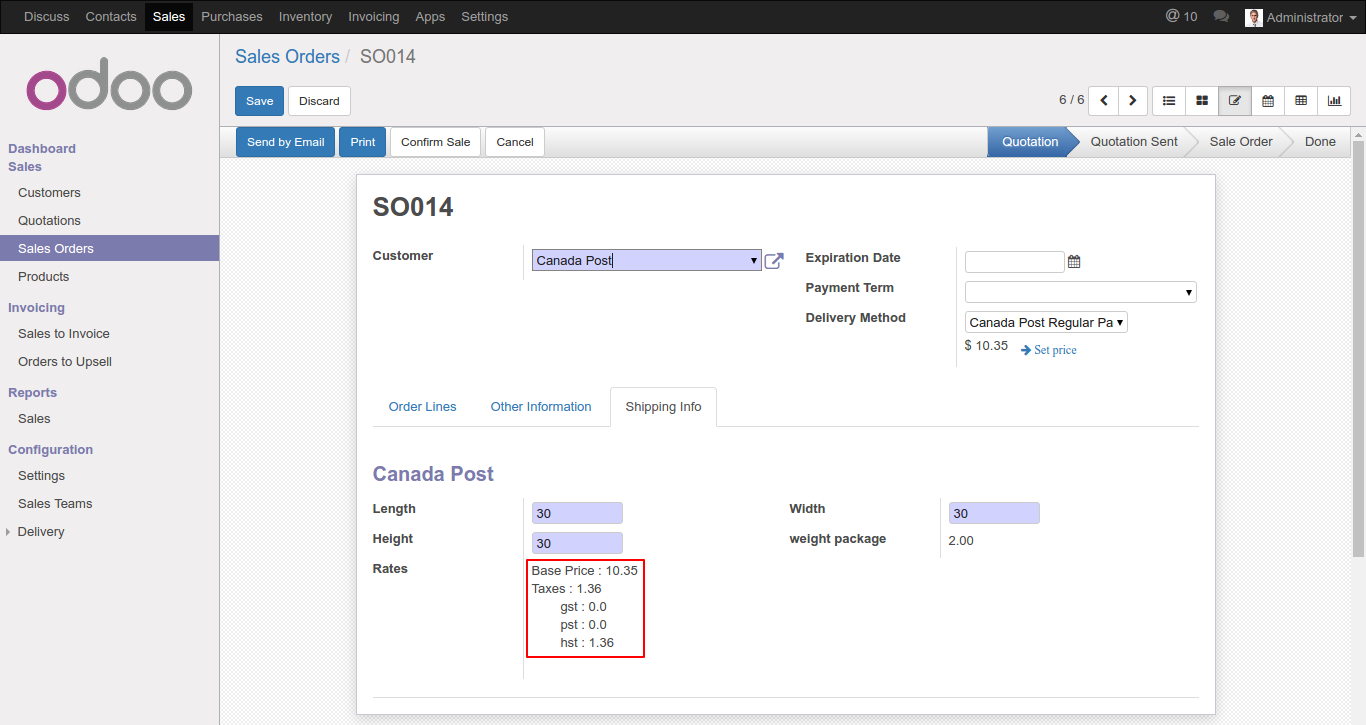This screenshot has height=725, width=1366.
Task: Open Configuration Settings in sidebar
Action: pyautogui.click(x=41, y=476)
